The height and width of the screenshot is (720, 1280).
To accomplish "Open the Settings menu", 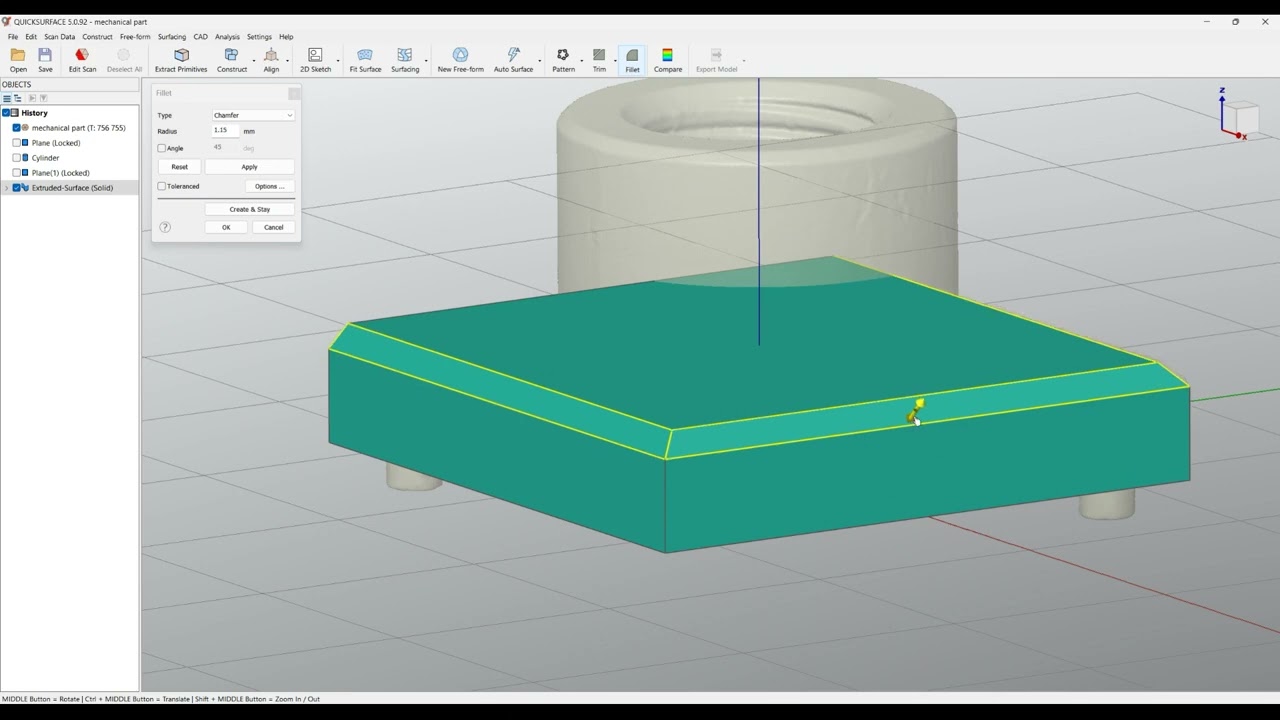I will pyautogui.click(x=259, y=37).
